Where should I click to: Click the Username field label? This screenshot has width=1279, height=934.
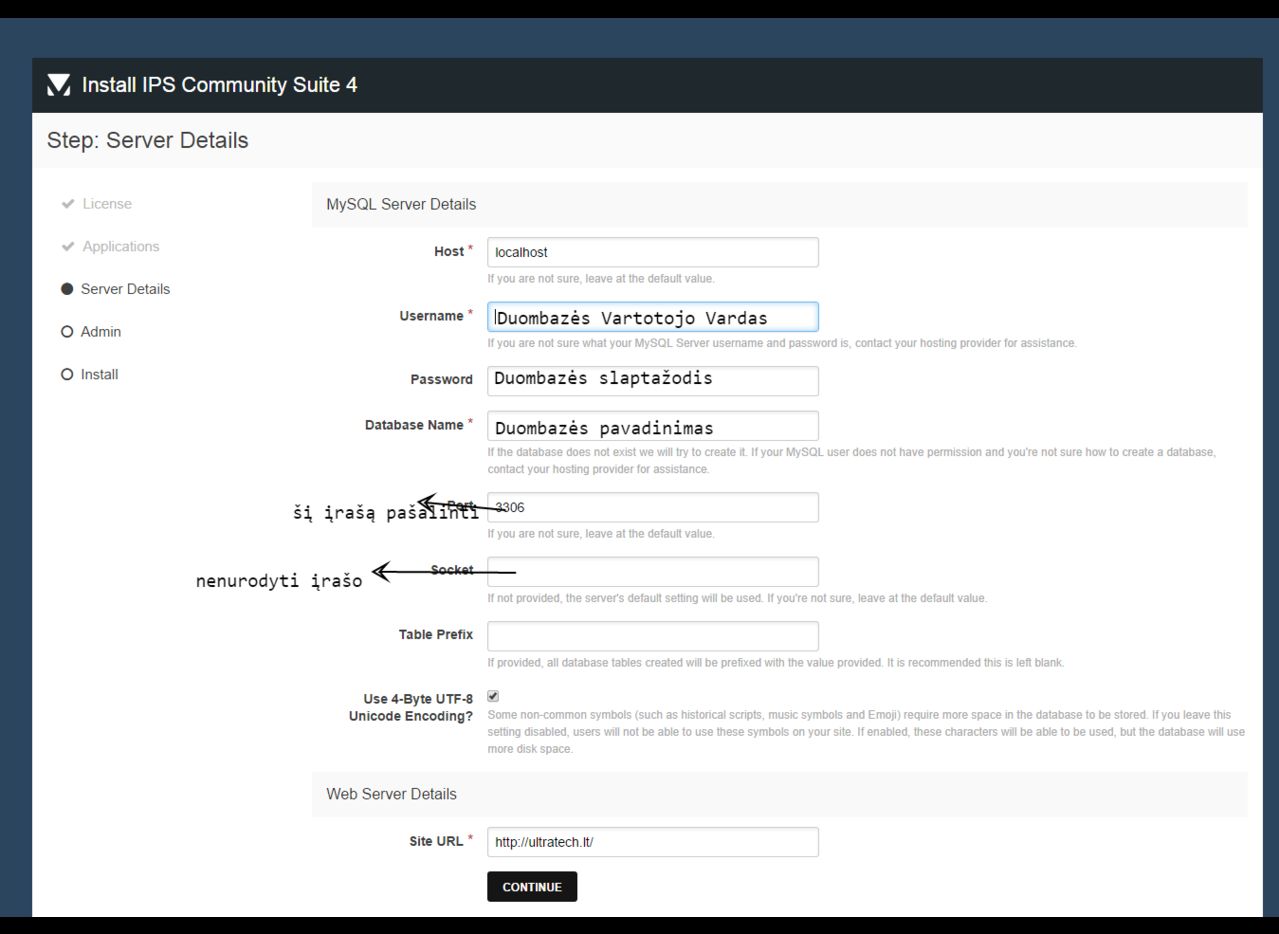pyautogui.click(x=432, y=316)
